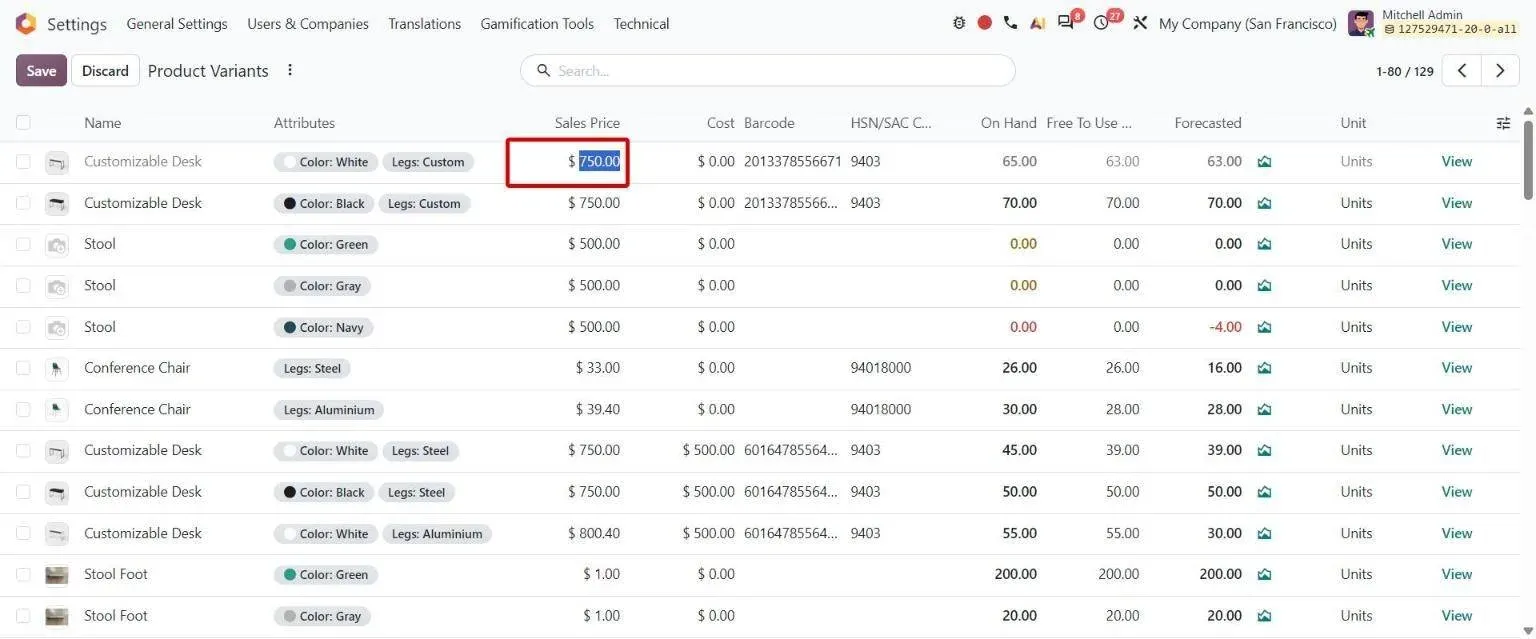Click the Color: Green tag on Stool row
1536x639 pixels.
[326, 244]
